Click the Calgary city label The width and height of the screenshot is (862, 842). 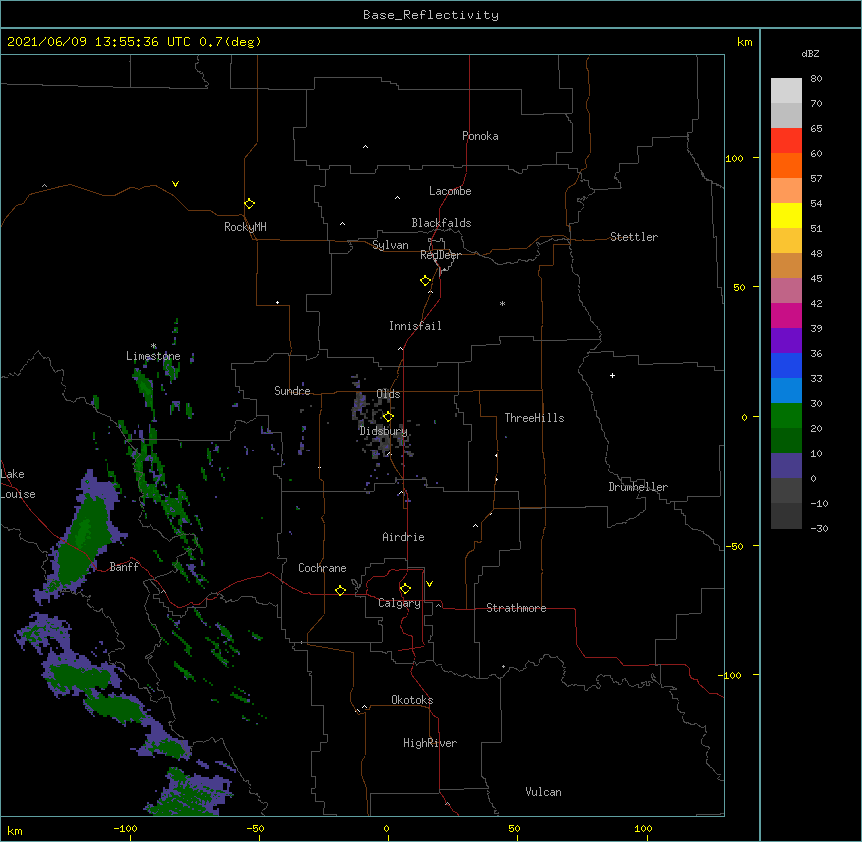point(399,603)
